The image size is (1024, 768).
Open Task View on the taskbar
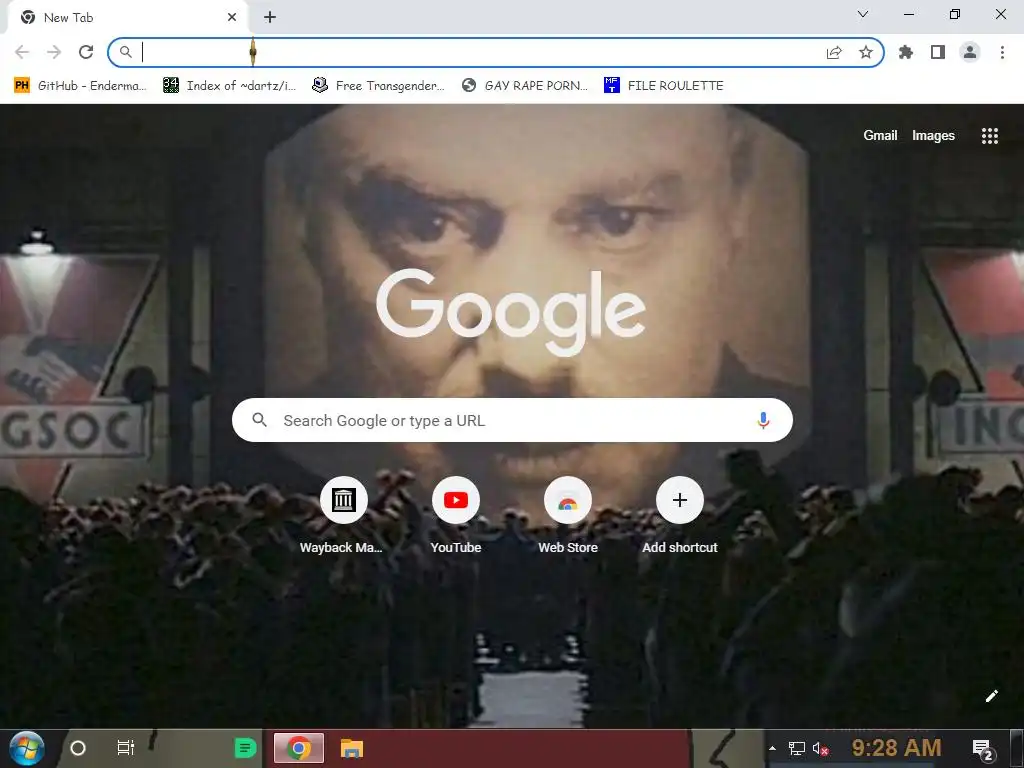tap(125, 748)
